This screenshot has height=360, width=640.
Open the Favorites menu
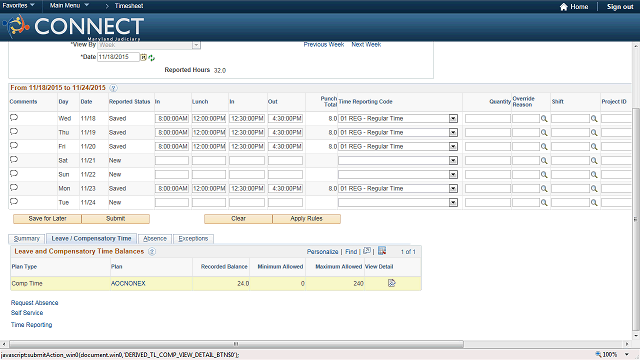(18, 5)
